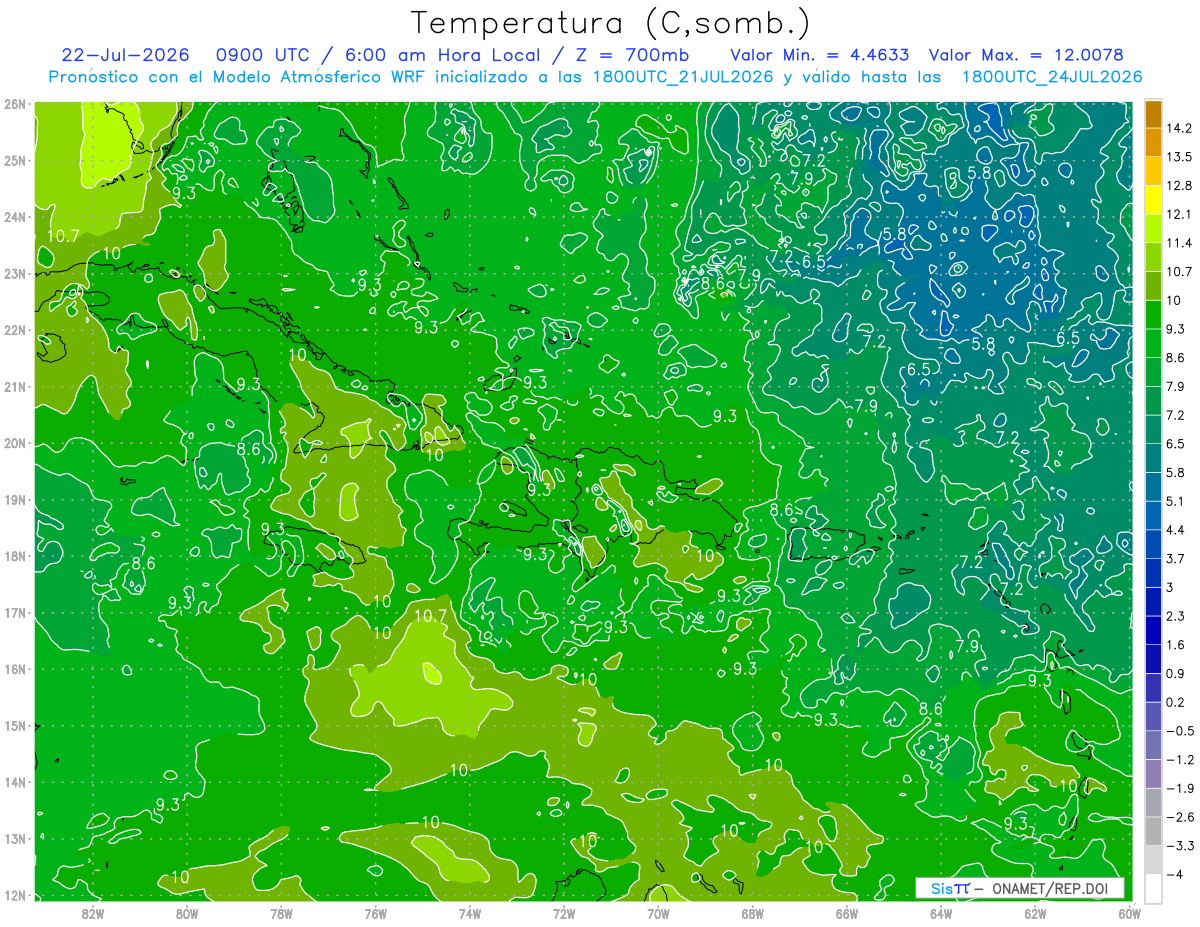The width and height of the screenshot is (1200, 927).
Task: Click the "60W" longitude axis label
Action: 1129,912
